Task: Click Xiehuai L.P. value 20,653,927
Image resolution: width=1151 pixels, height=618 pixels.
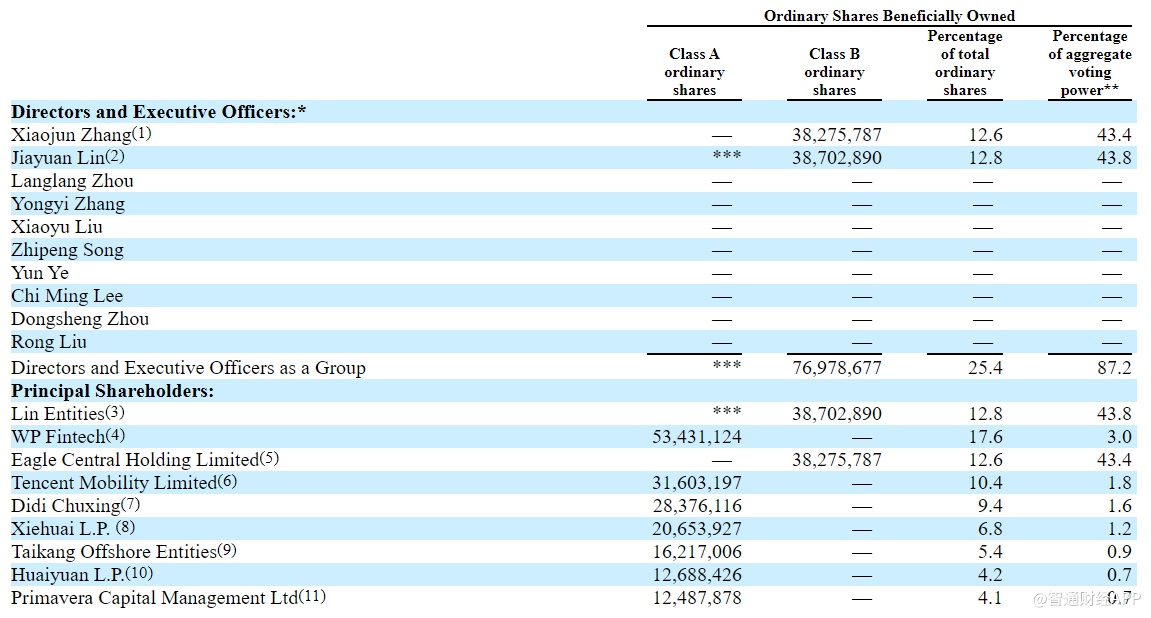Action: (x=697, y=529)
